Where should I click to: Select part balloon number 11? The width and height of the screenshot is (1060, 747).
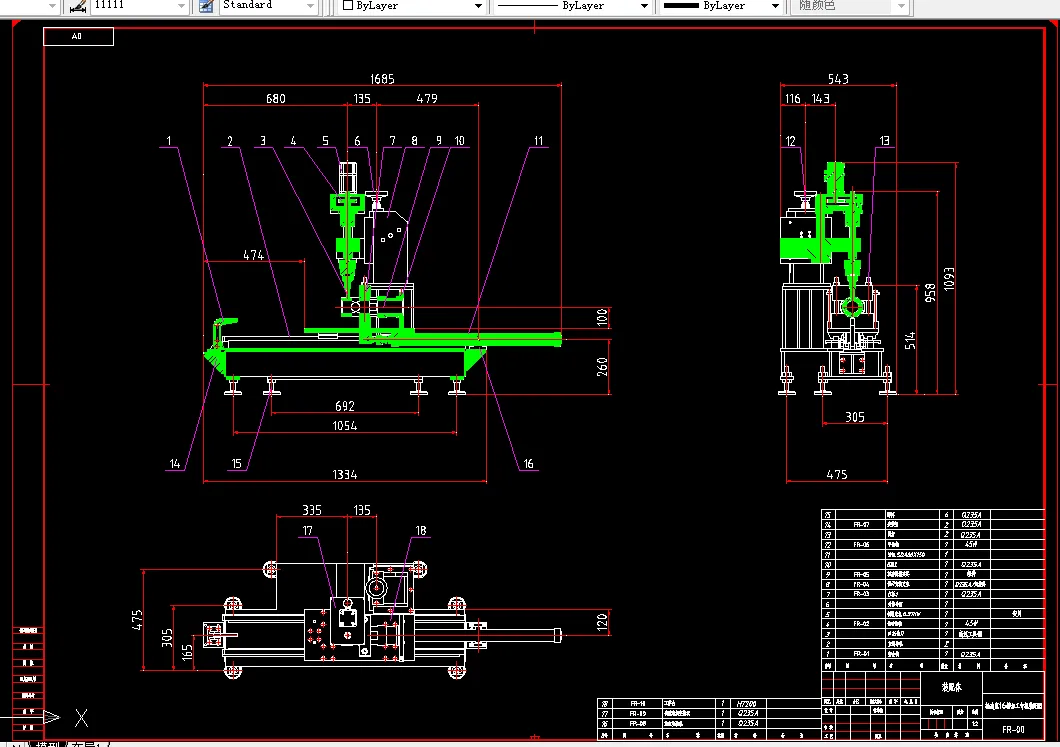coord(539,141)
